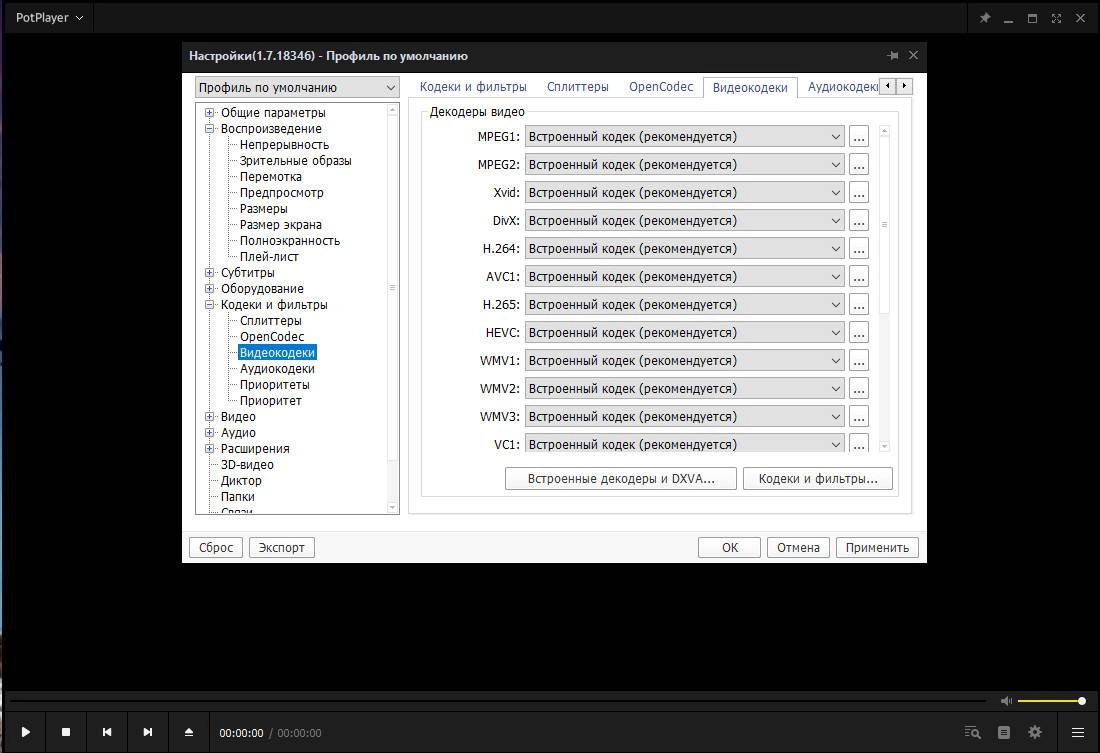Select Перемотка in settings tree

(271, 177)
